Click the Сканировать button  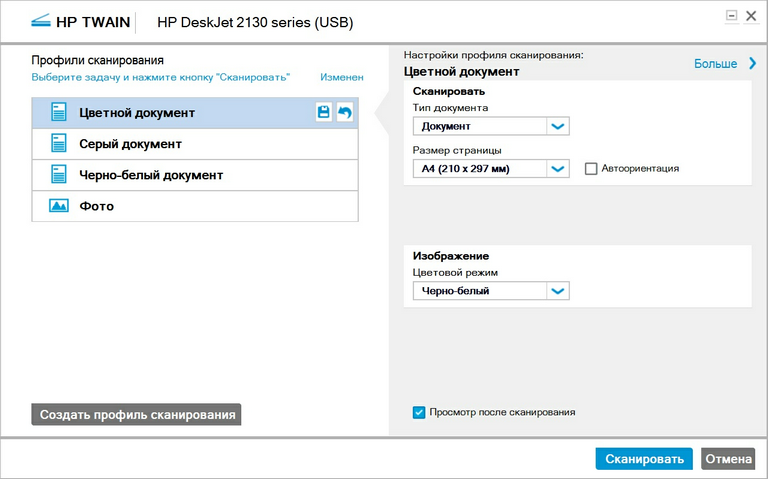(644, 459)
